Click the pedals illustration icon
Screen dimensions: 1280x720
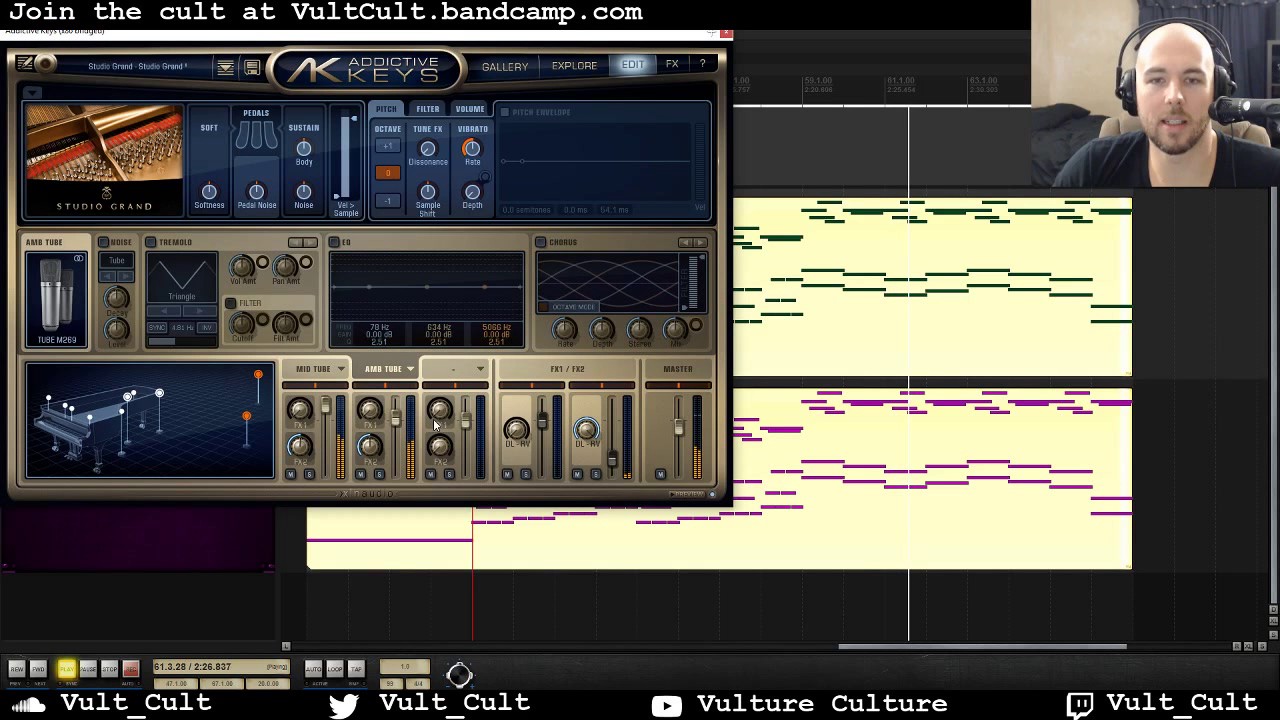(x=256, y=135)
